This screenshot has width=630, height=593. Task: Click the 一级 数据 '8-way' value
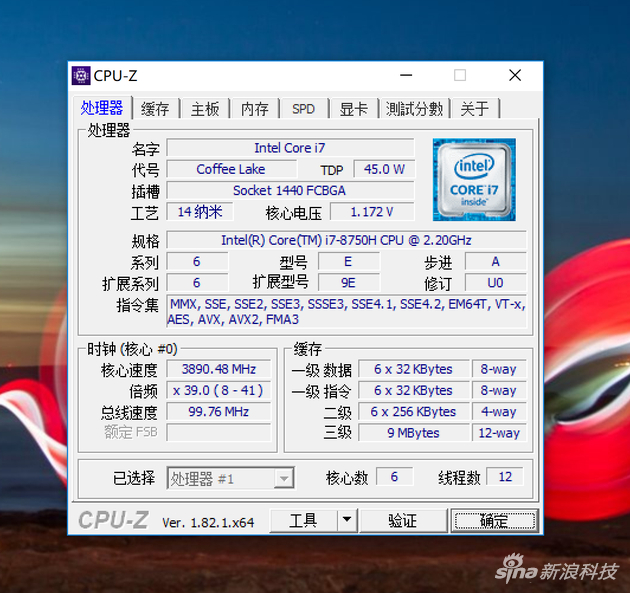click(499, 369)
